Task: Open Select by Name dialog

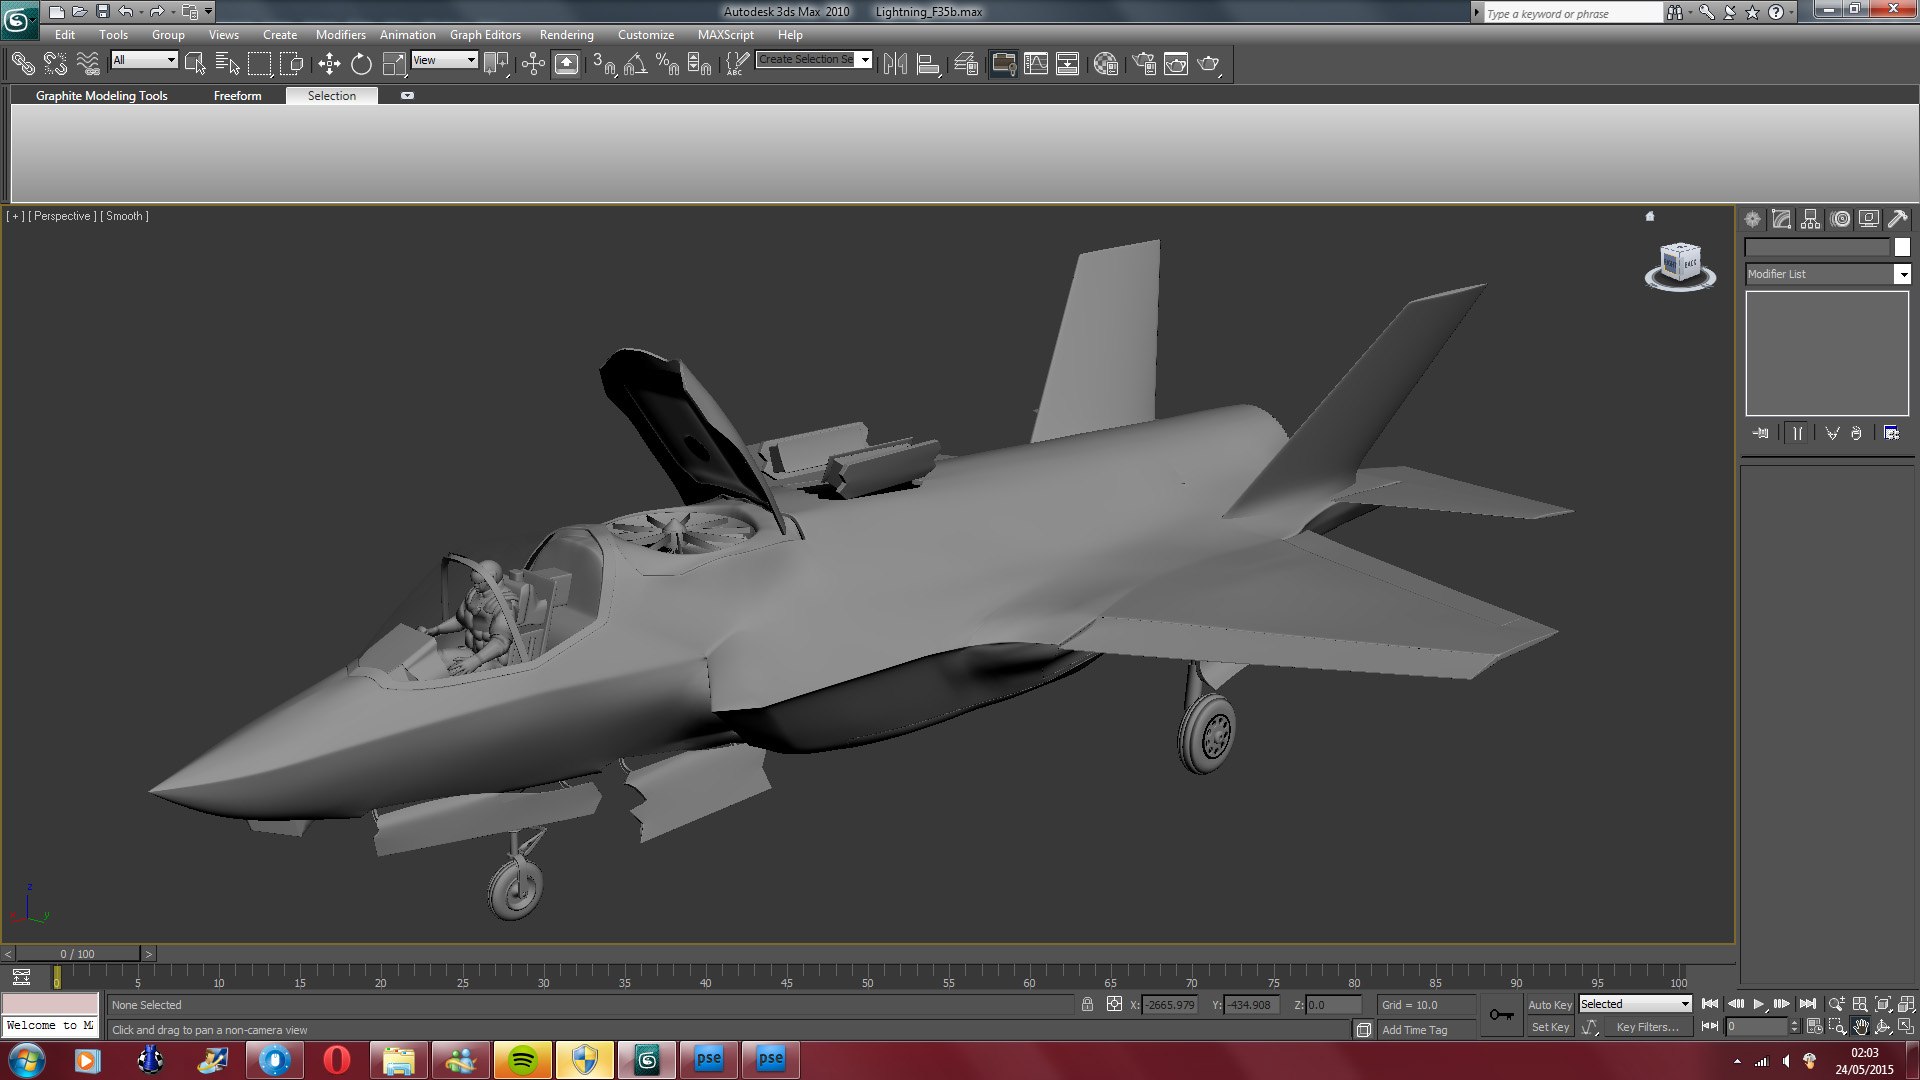Action: [227, 64]
